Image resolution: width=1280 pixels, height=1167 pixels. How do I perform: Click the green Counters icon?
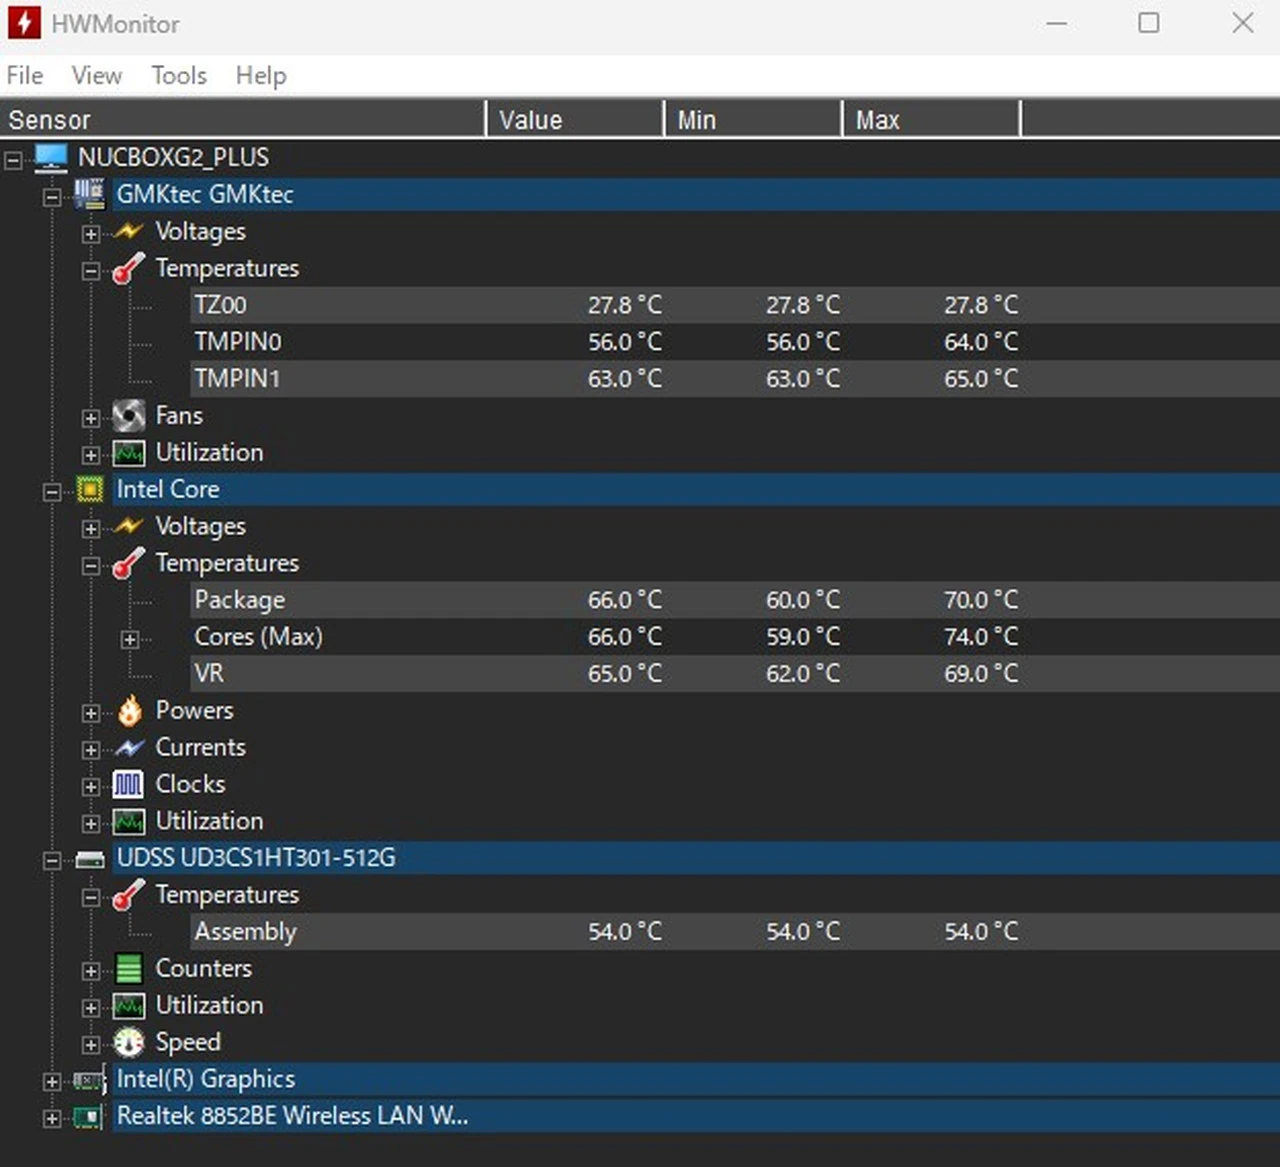click(x=128, y=969)
